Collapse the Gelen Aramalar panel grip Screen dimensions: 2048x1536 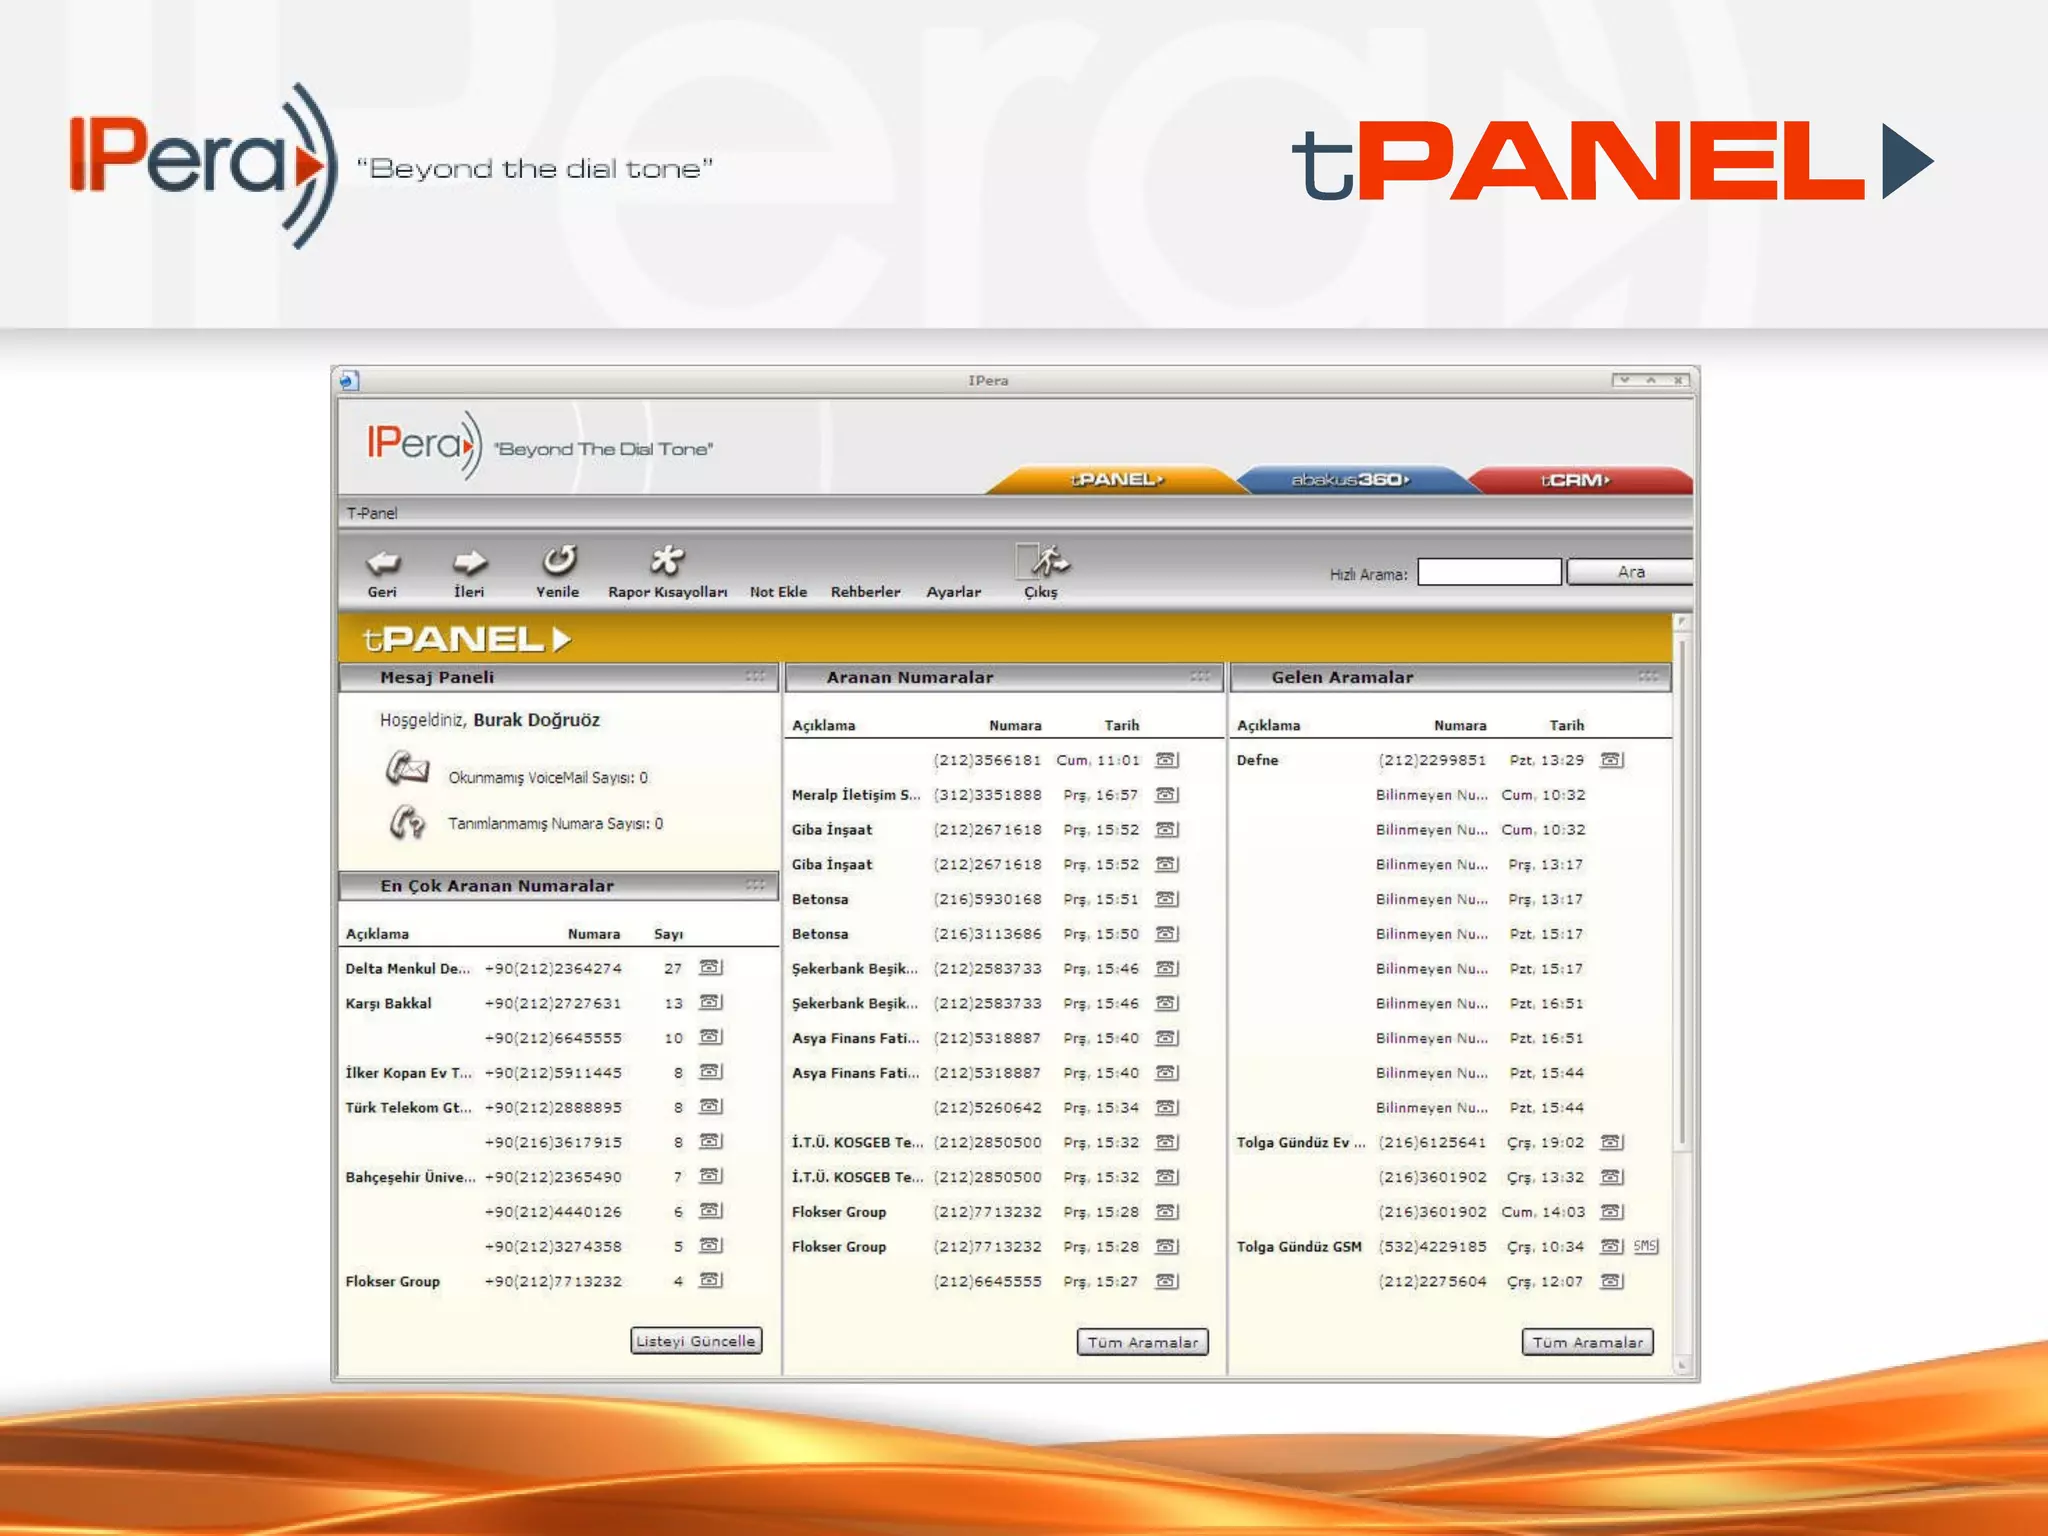(1647, 677)
